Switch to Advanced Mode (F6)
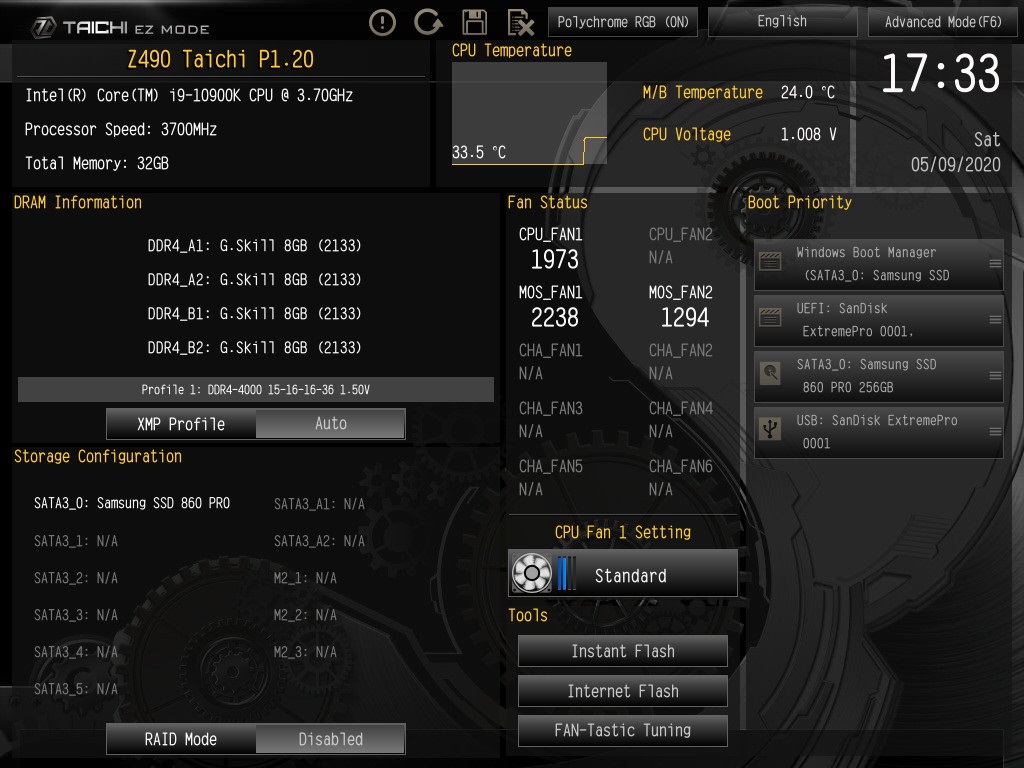The width and height of the screenshot is (1024, 768). 943,22
